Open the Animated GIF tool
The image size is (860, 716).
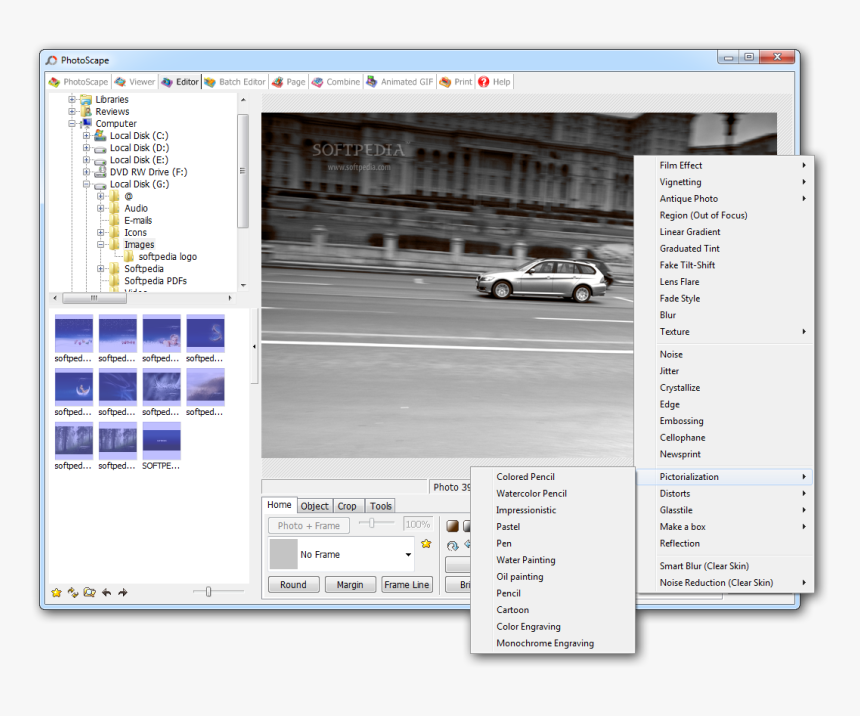pyautogui.click(x=399, y=81)
